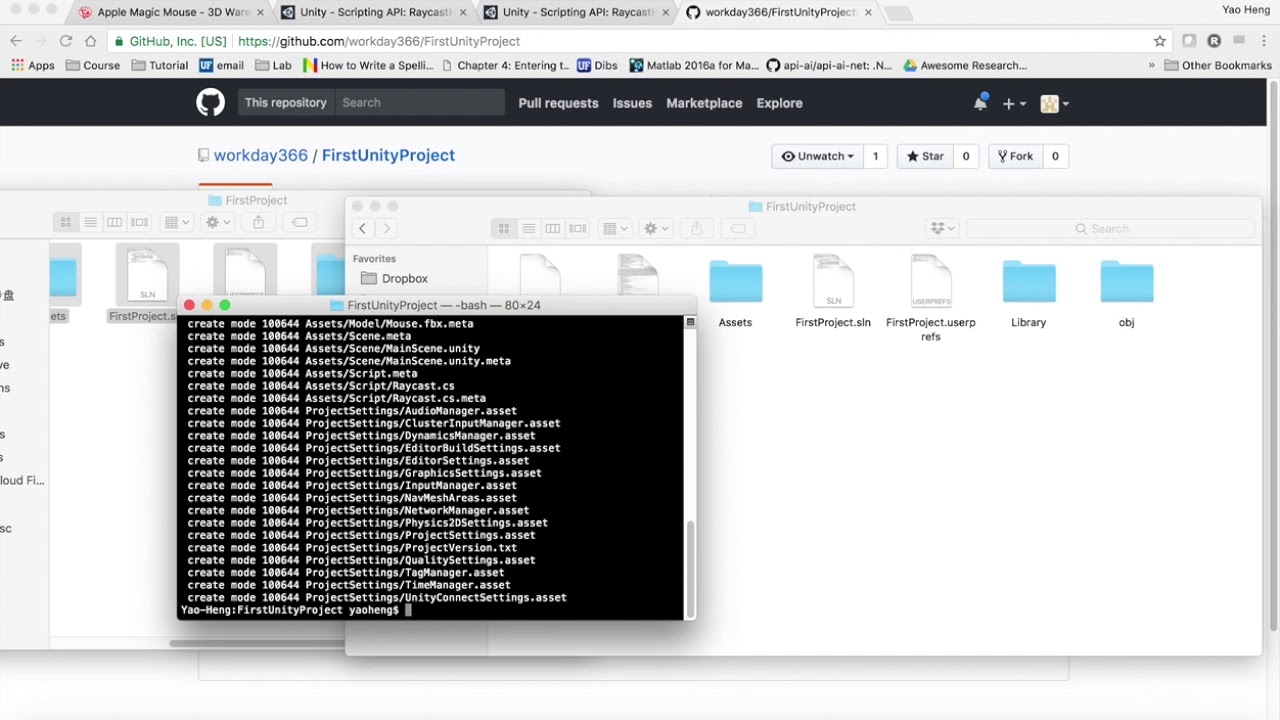Expand the hidden bookmarks overflow chevron

coord(1151,65)
